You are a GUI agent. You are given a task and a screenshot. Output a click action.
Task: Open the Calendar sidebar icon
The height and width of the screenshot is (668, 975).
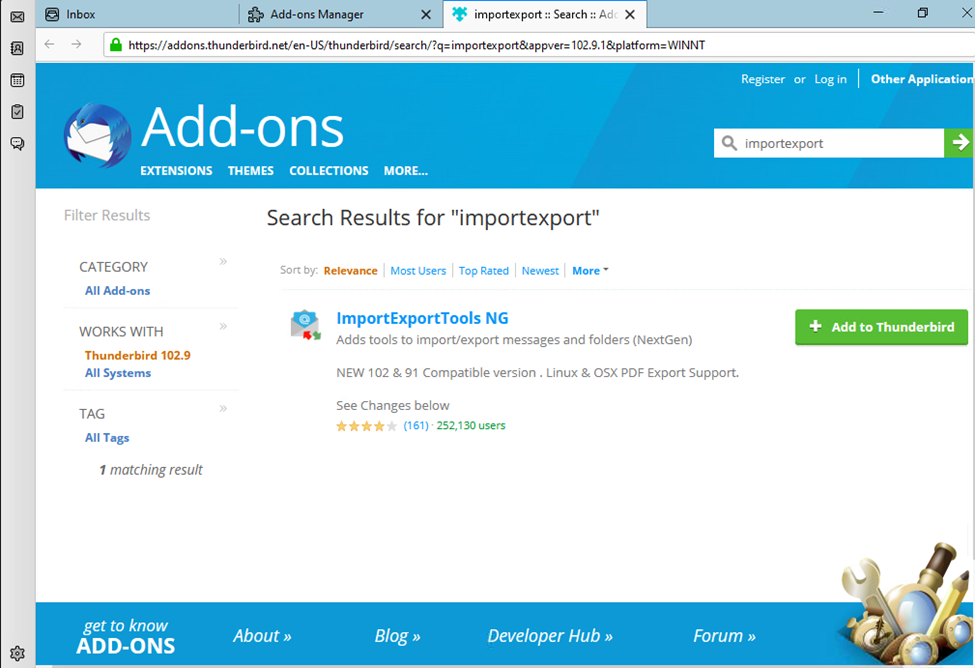click(17, 80)
